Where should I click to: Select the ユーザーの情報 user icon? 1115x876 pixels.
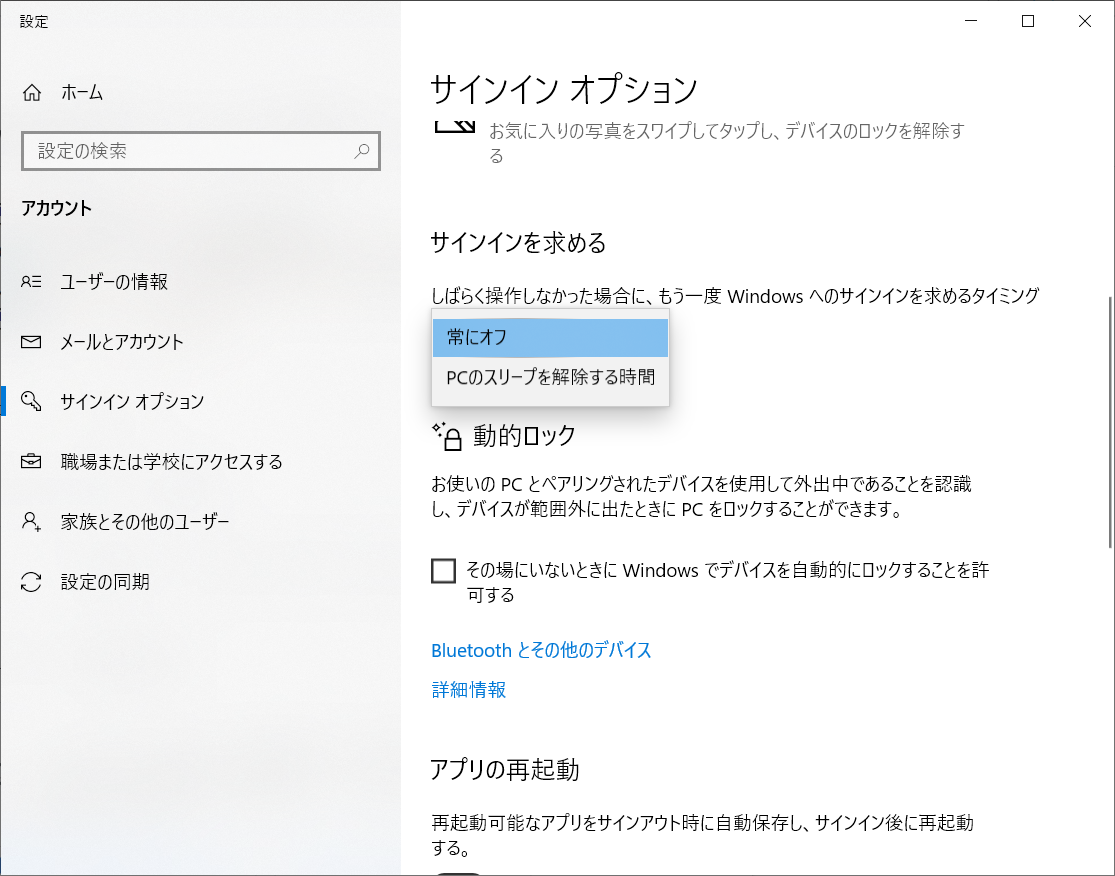(x=31, y=282)
